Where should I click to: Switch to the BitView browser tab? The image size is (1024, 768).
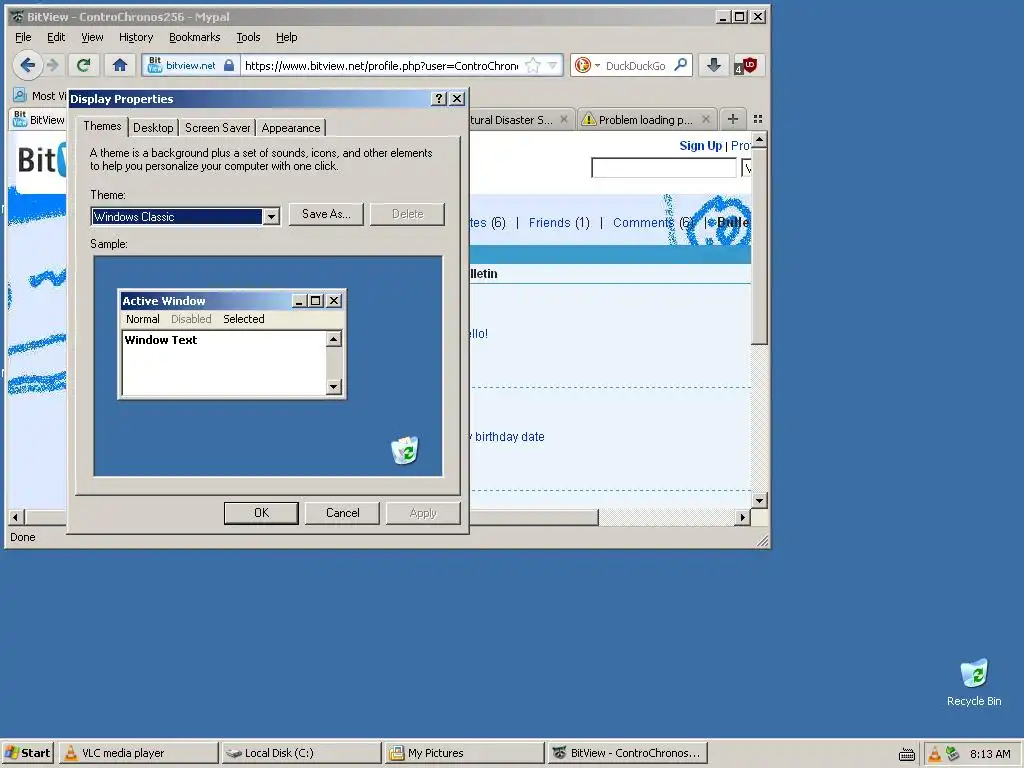click(39, 120)
